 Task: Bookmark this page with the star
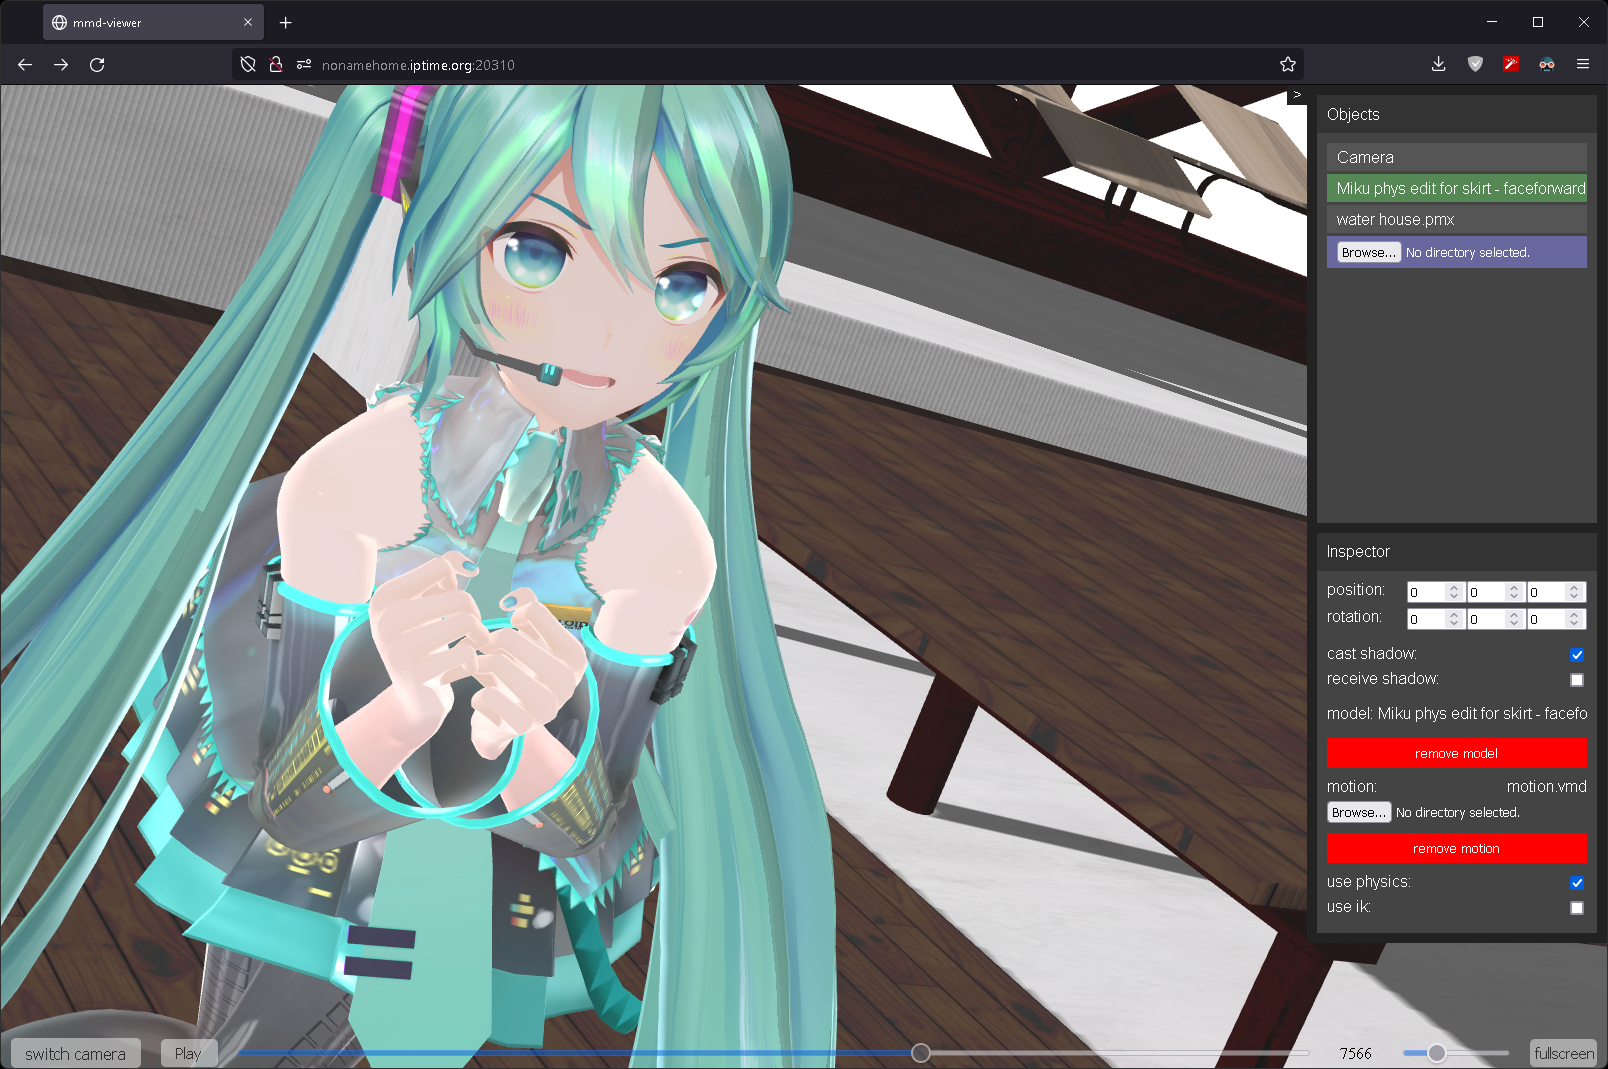(1288, 65)
